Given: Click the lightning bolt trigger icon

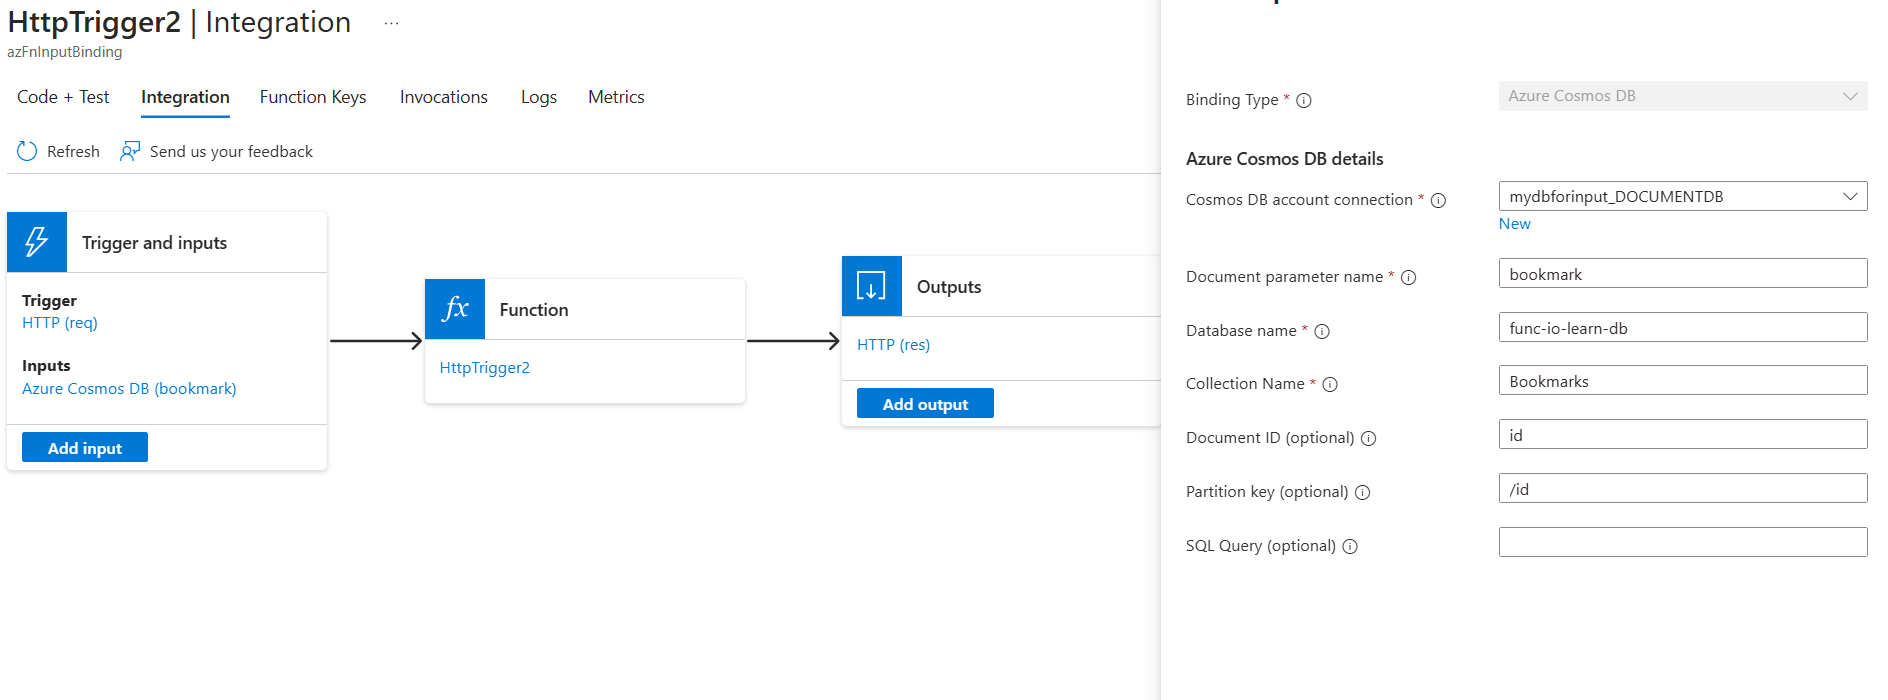Looking at the screenshot, I should pos(37,242).
